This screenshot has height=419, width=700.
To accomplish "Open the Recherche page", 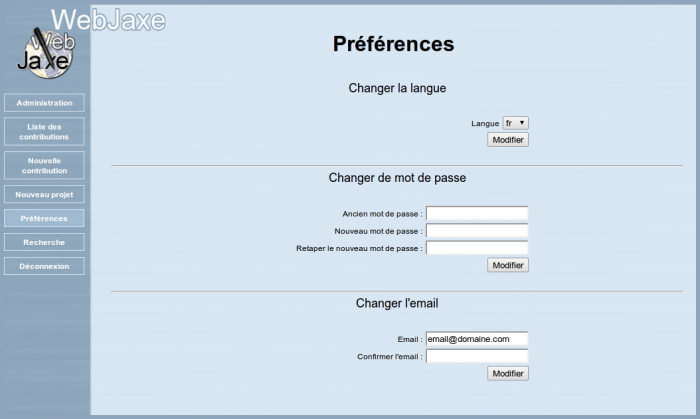I will 44,242.
